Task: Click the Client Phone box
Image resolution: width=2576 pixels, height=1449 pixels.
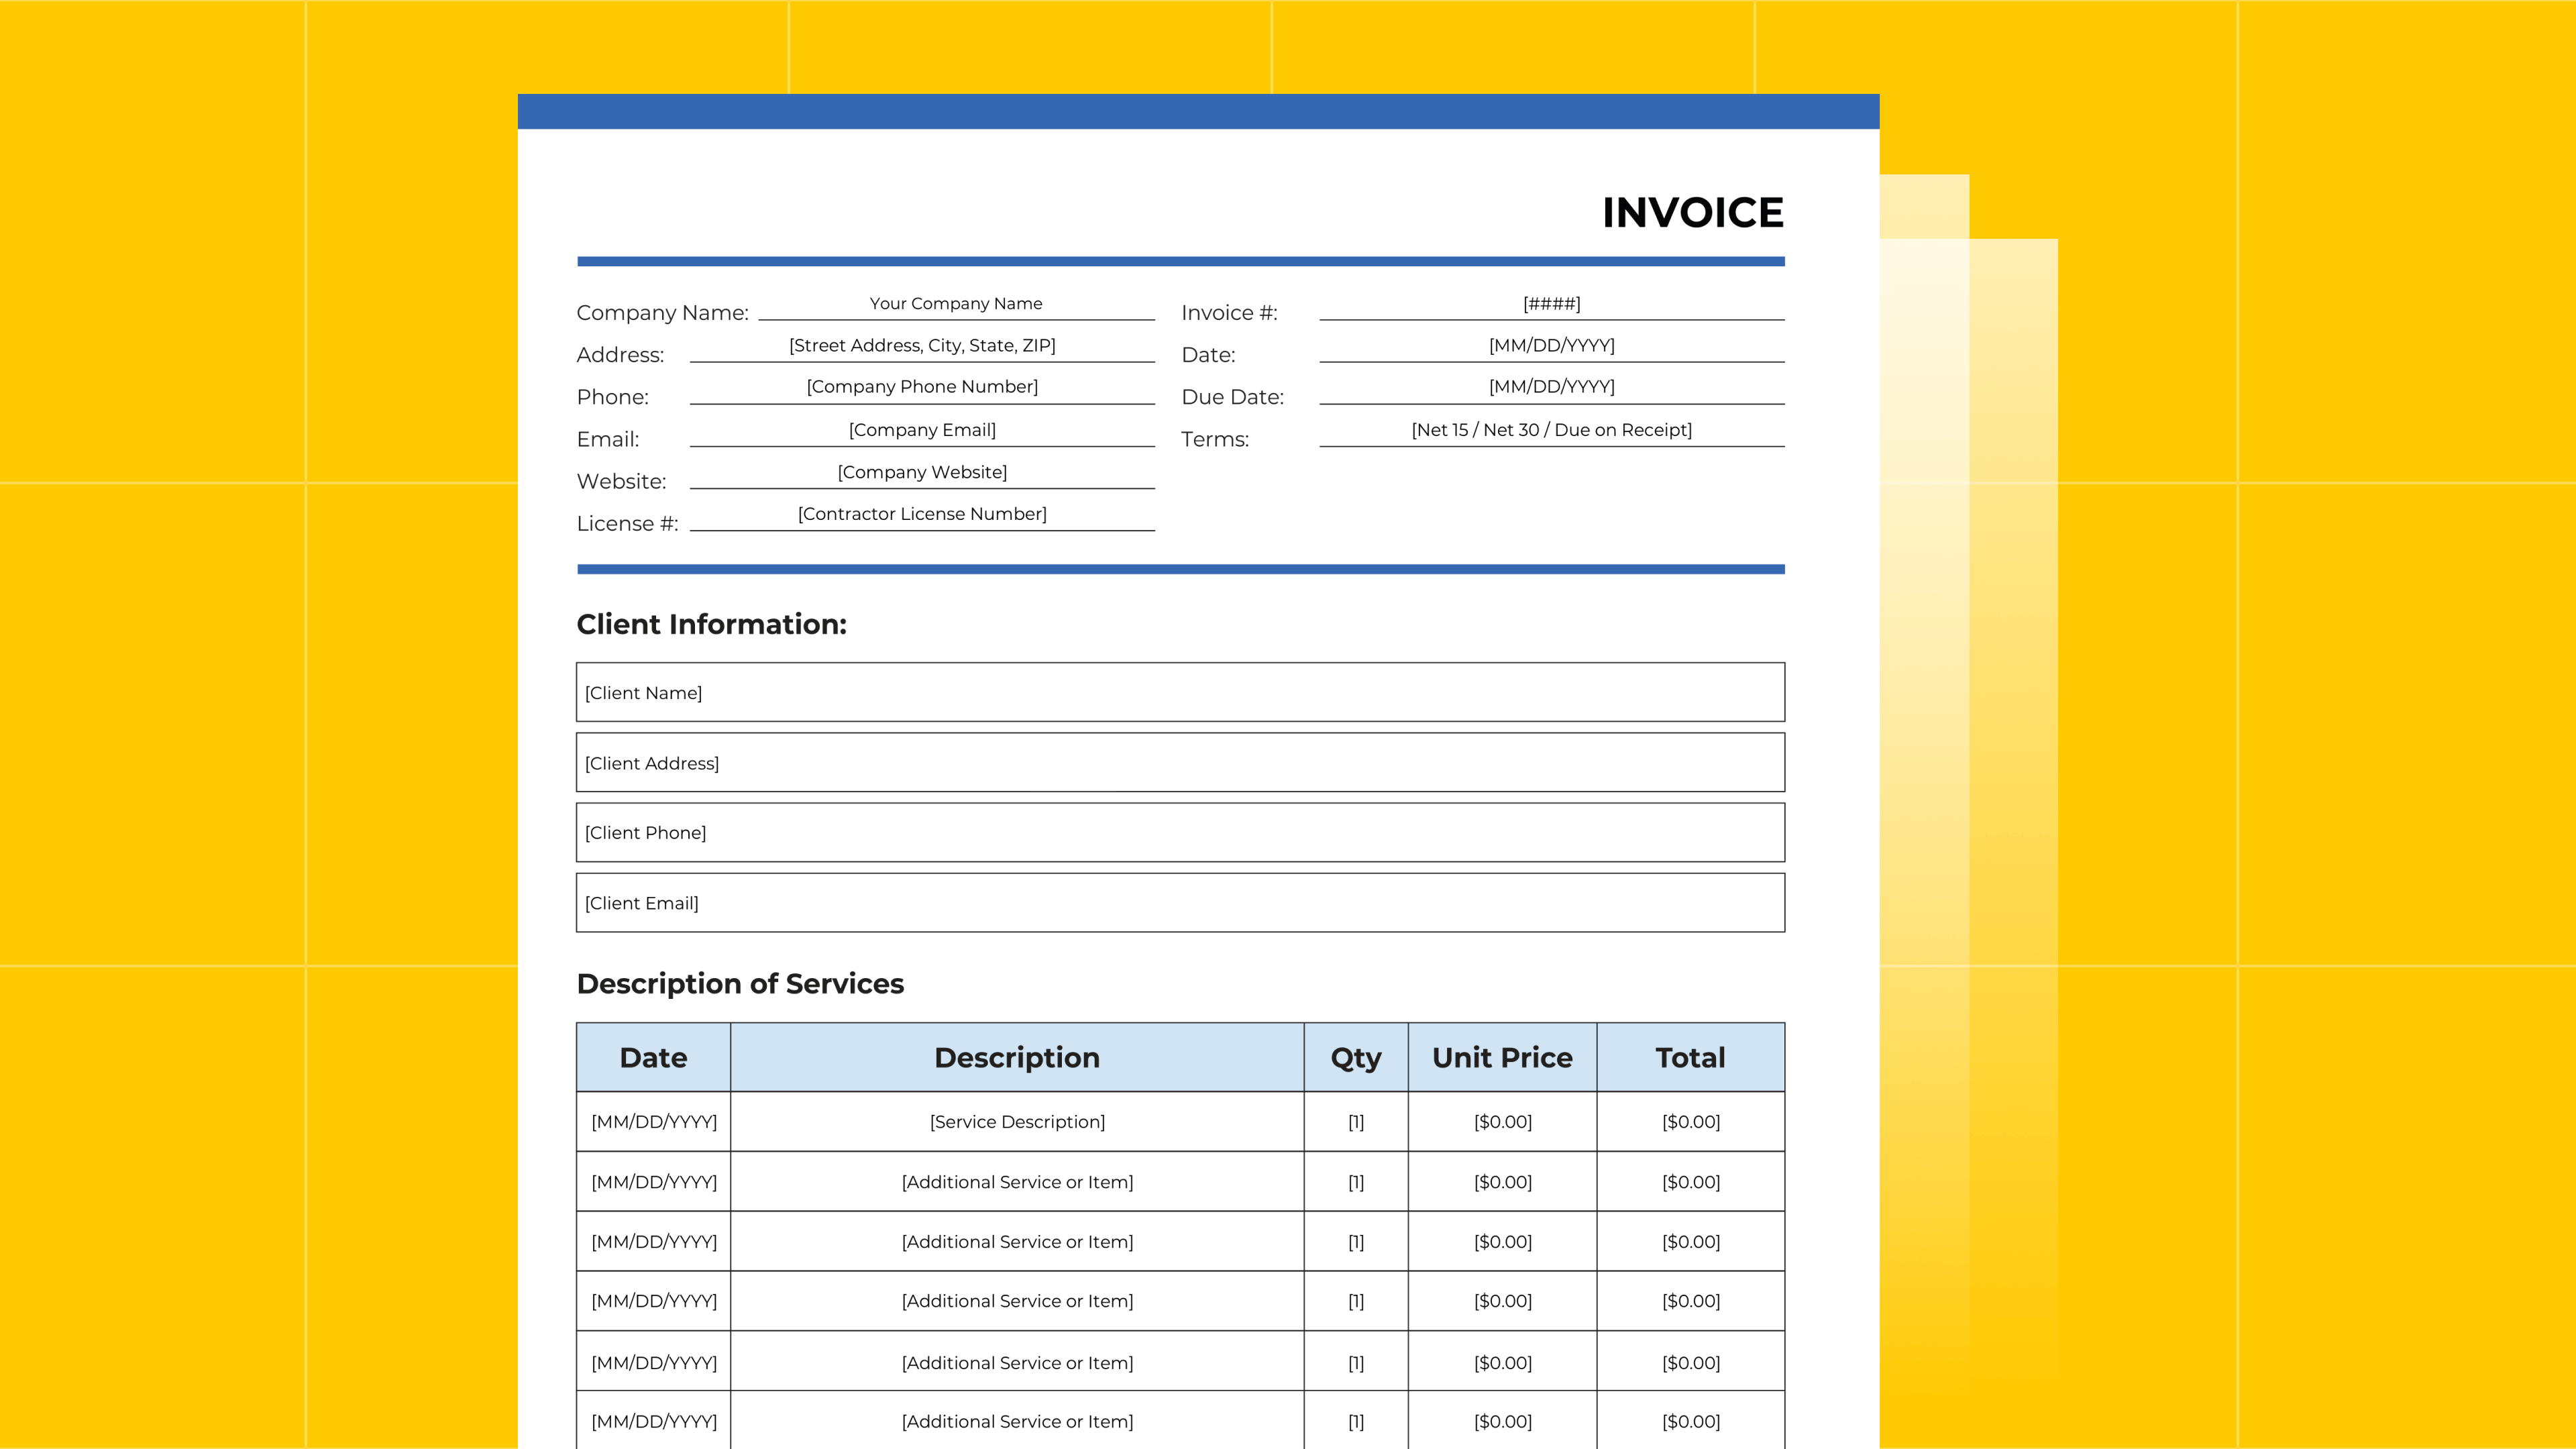Action: 1180,832
